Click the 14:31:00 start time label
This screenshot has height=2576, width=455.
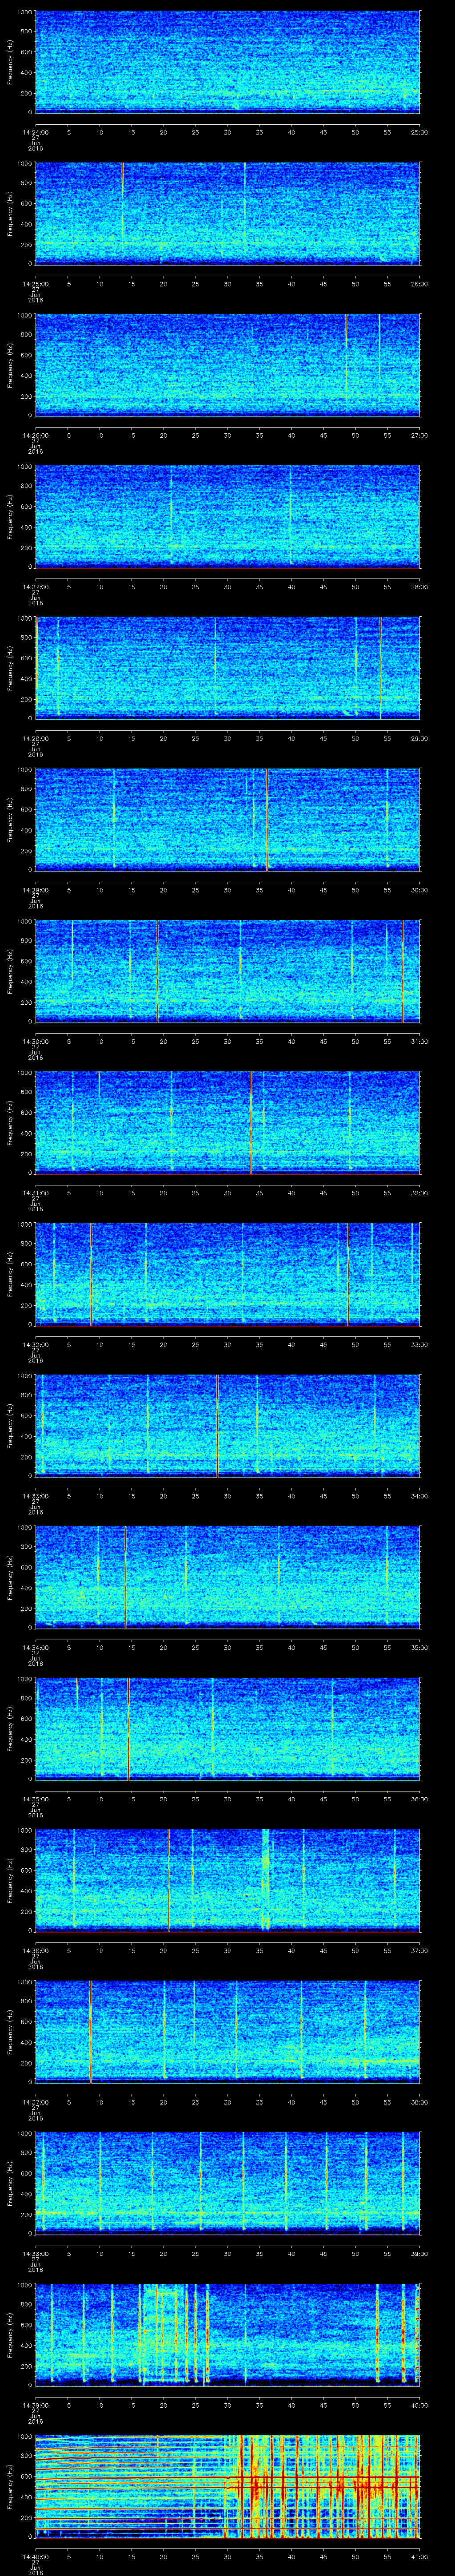pyautogui.click(x=35, y=1192)
